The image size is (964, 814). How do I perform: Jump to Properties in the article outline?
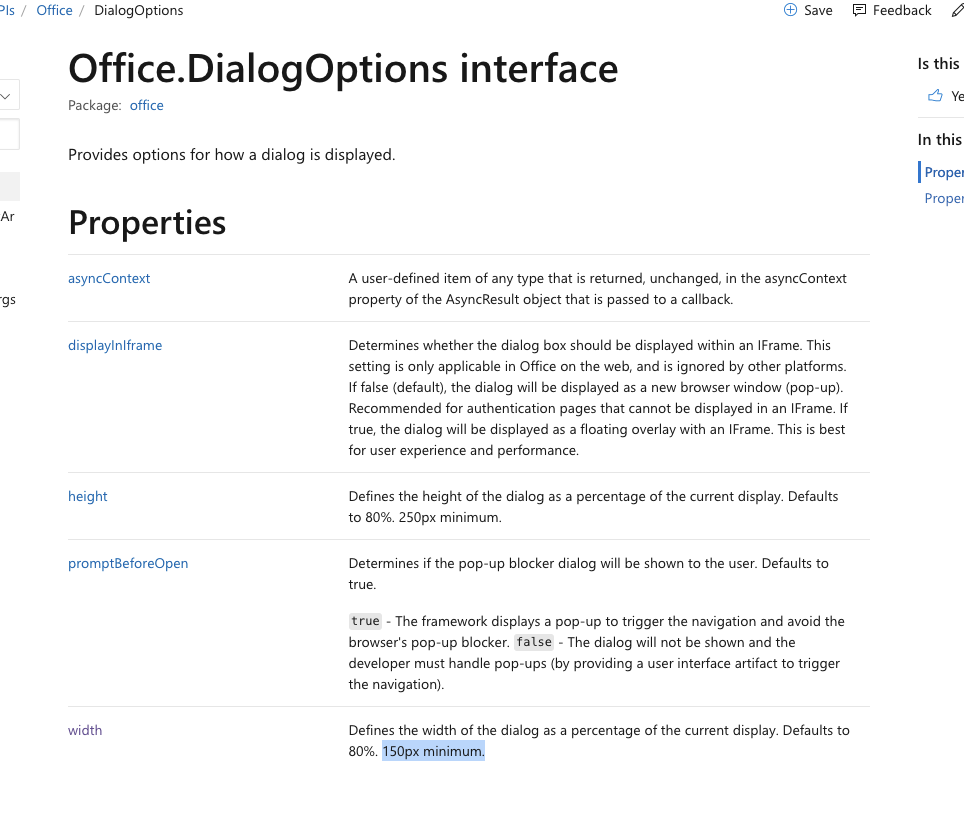944,171
